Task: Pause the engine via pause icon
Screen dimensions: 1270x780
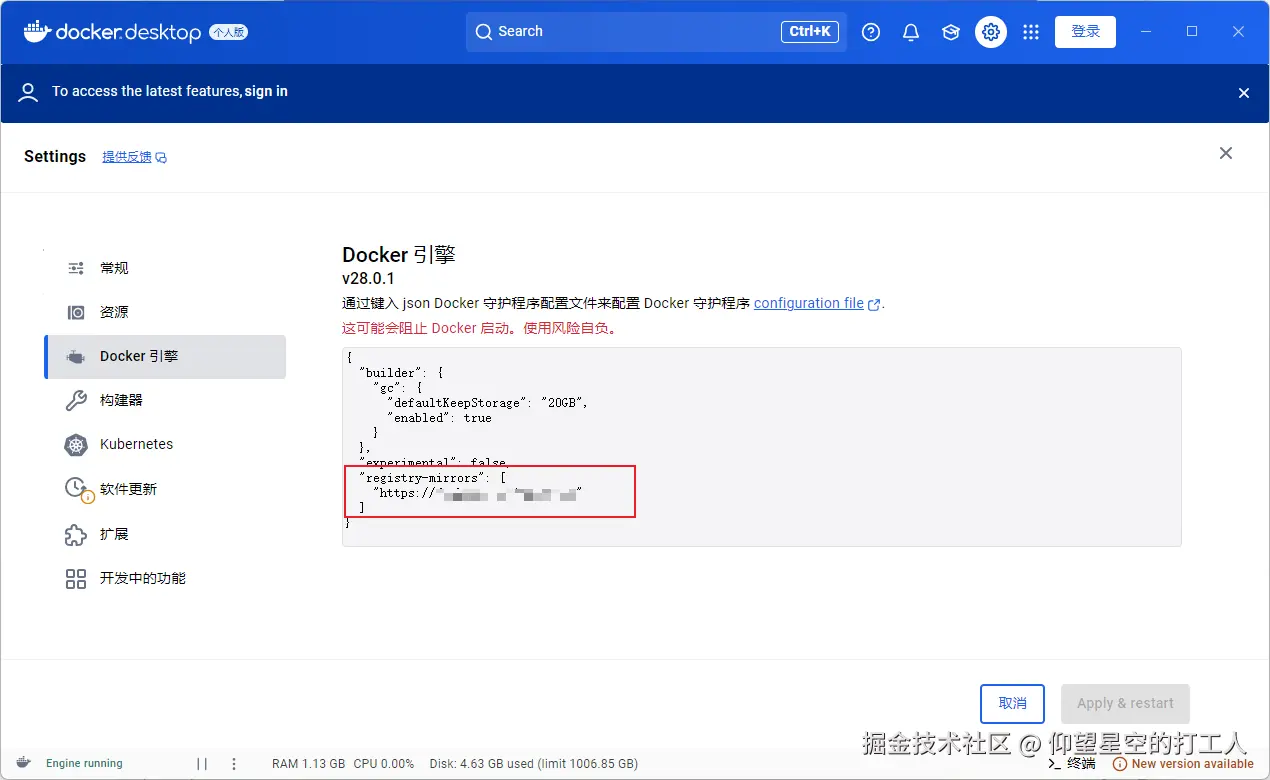Action: tap(202, 764)
